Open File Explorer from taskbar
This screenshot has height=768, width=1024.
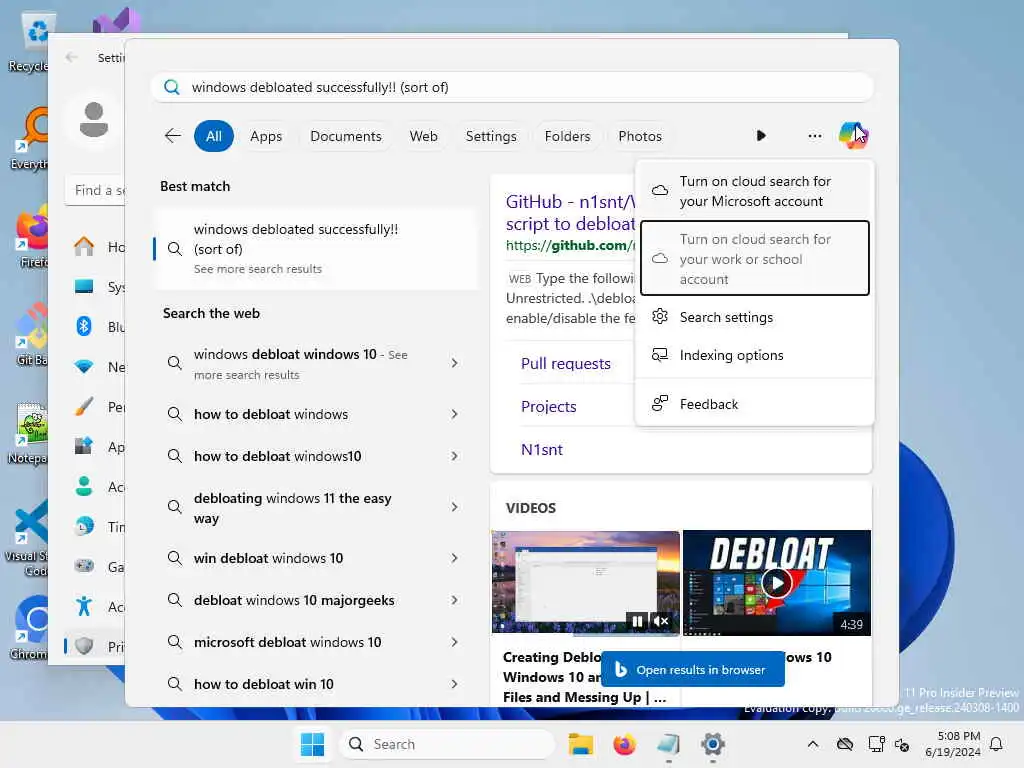click(x=580, y=744)
